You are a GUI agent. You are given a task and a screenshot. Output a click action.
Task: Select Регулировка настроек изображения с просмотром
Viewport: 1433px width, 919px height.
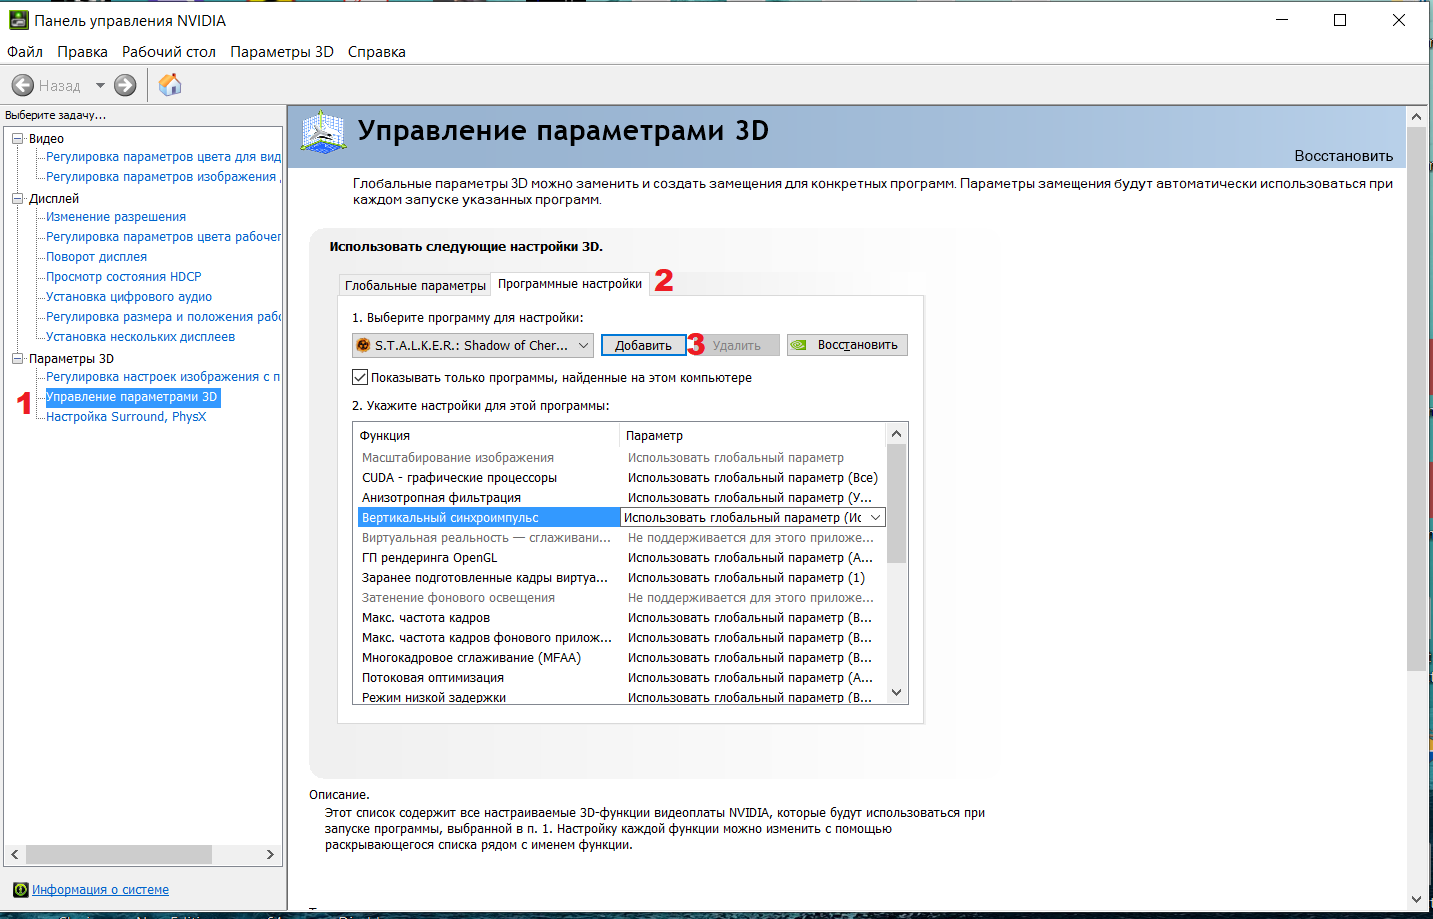click(x=163, y=377)
